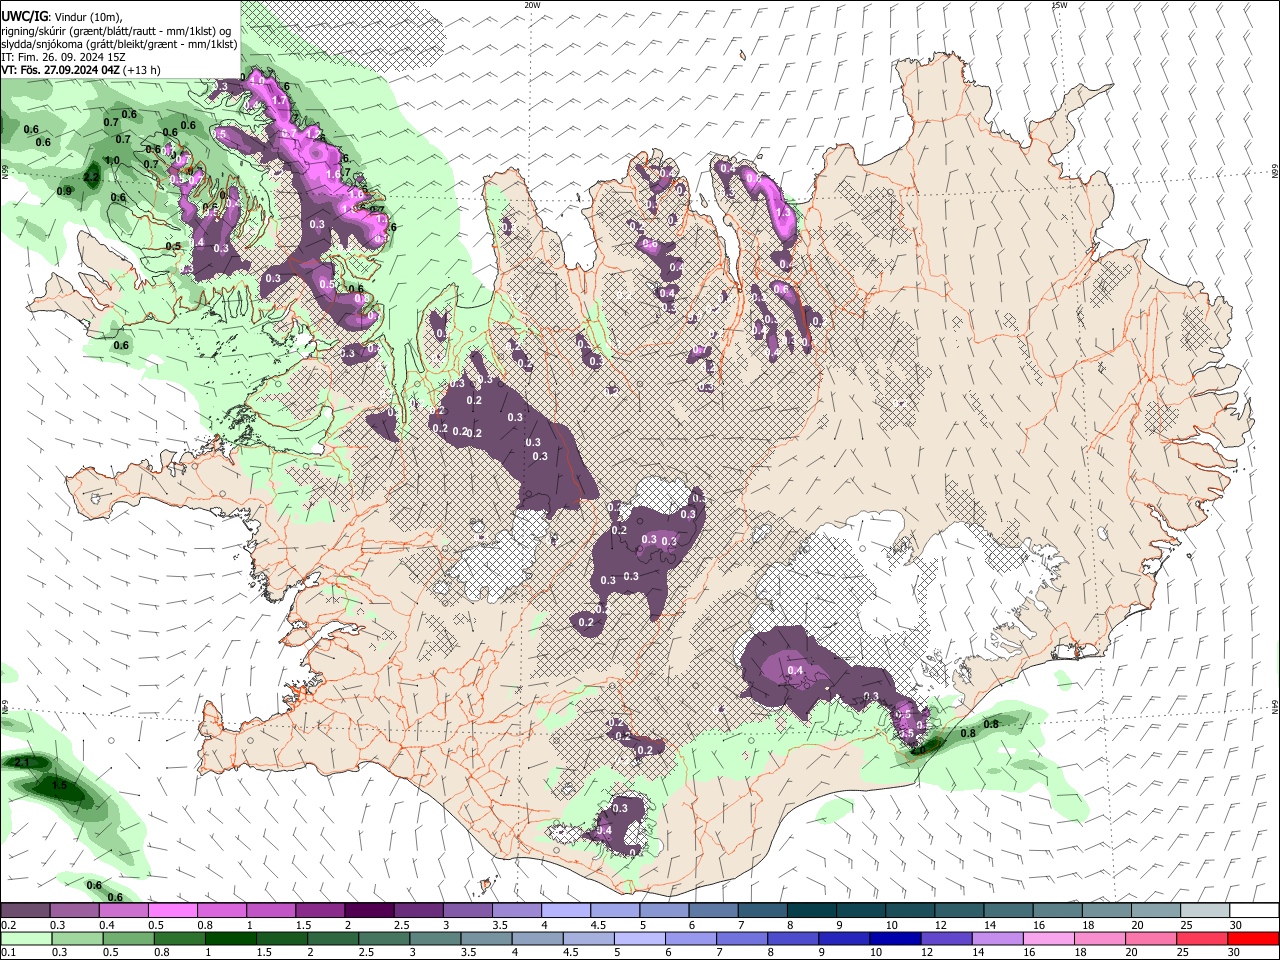Pick pink rain swatch between 18 and 20

tap(1100, 939)
